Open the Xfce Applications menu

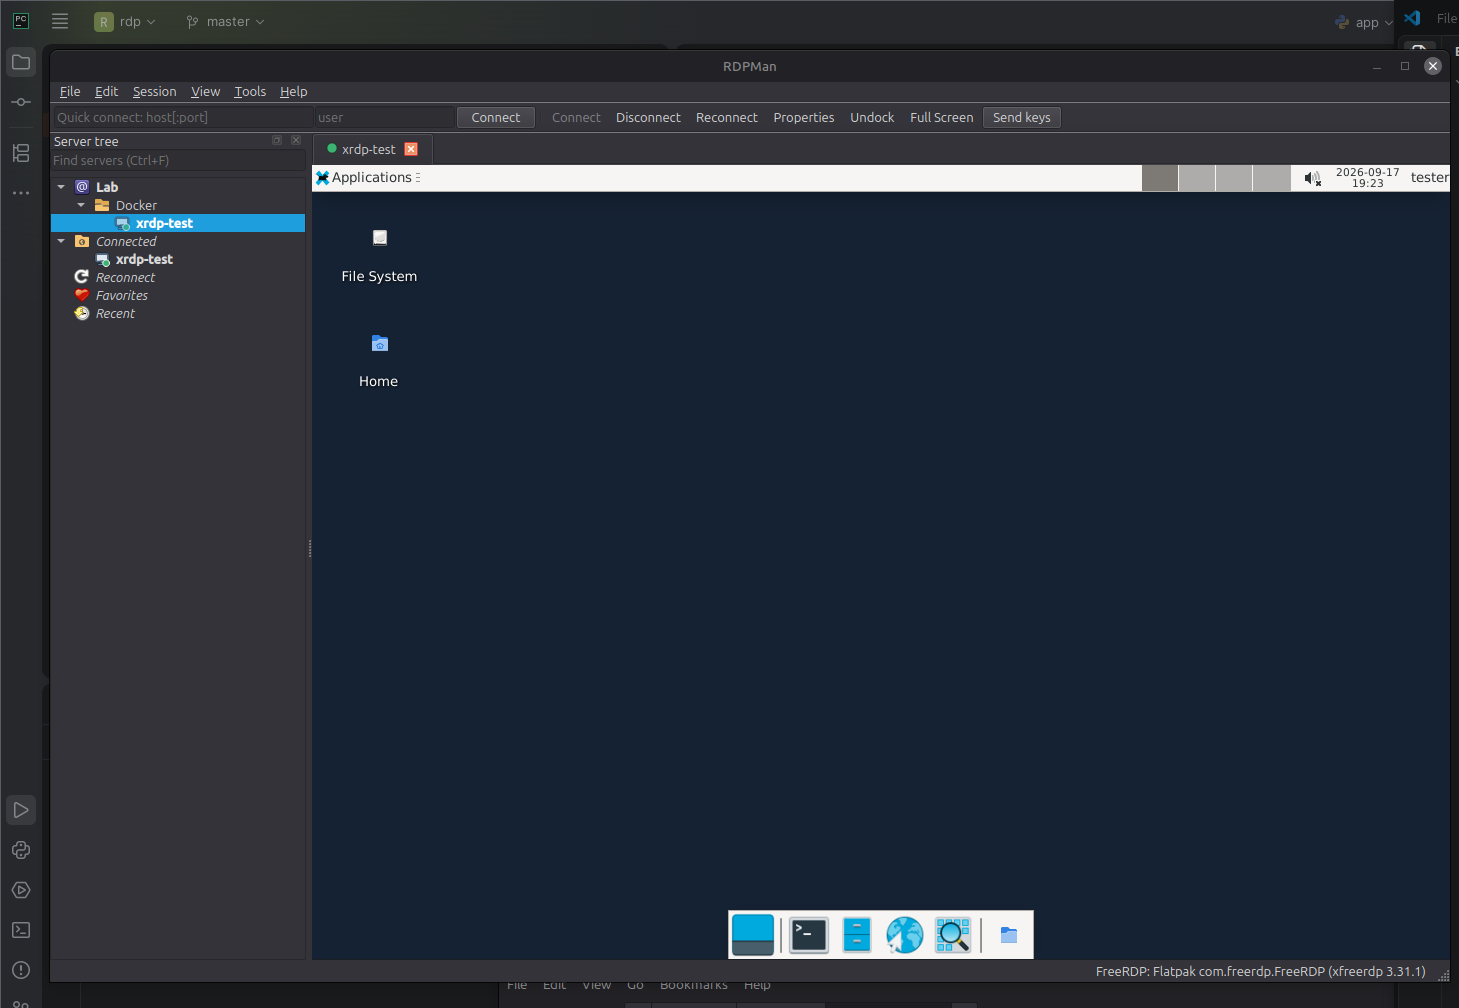[x=366, y=177]
